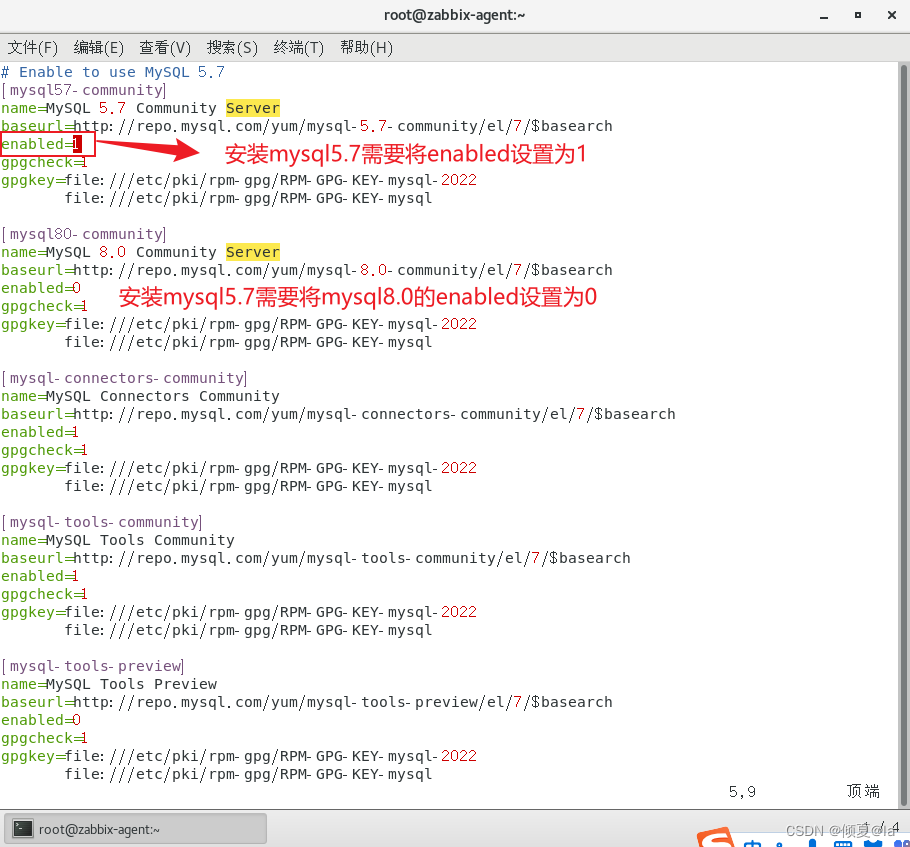Screen dimensions: 910x847
Task: Click enabled=1 under mysql-connectors-community
Action: 40,432
